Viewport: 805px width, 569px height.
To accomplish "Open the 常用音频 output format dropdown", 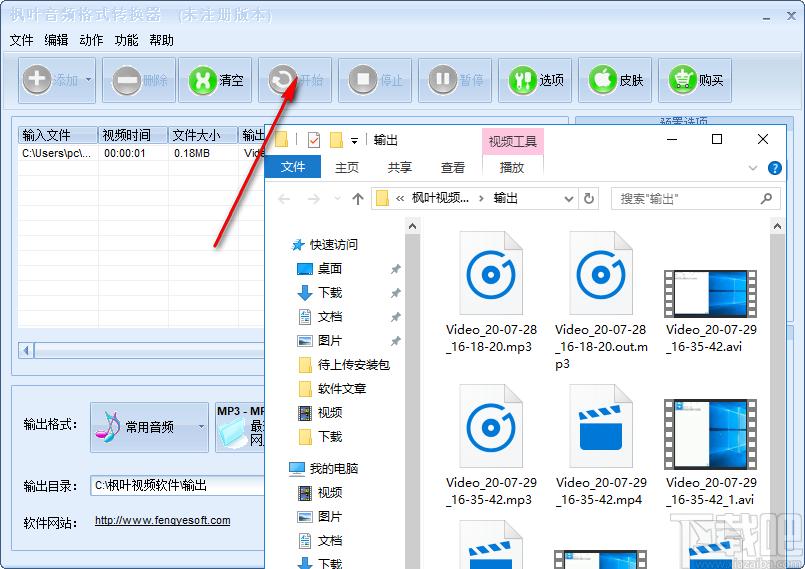I will tap(149, 427).
